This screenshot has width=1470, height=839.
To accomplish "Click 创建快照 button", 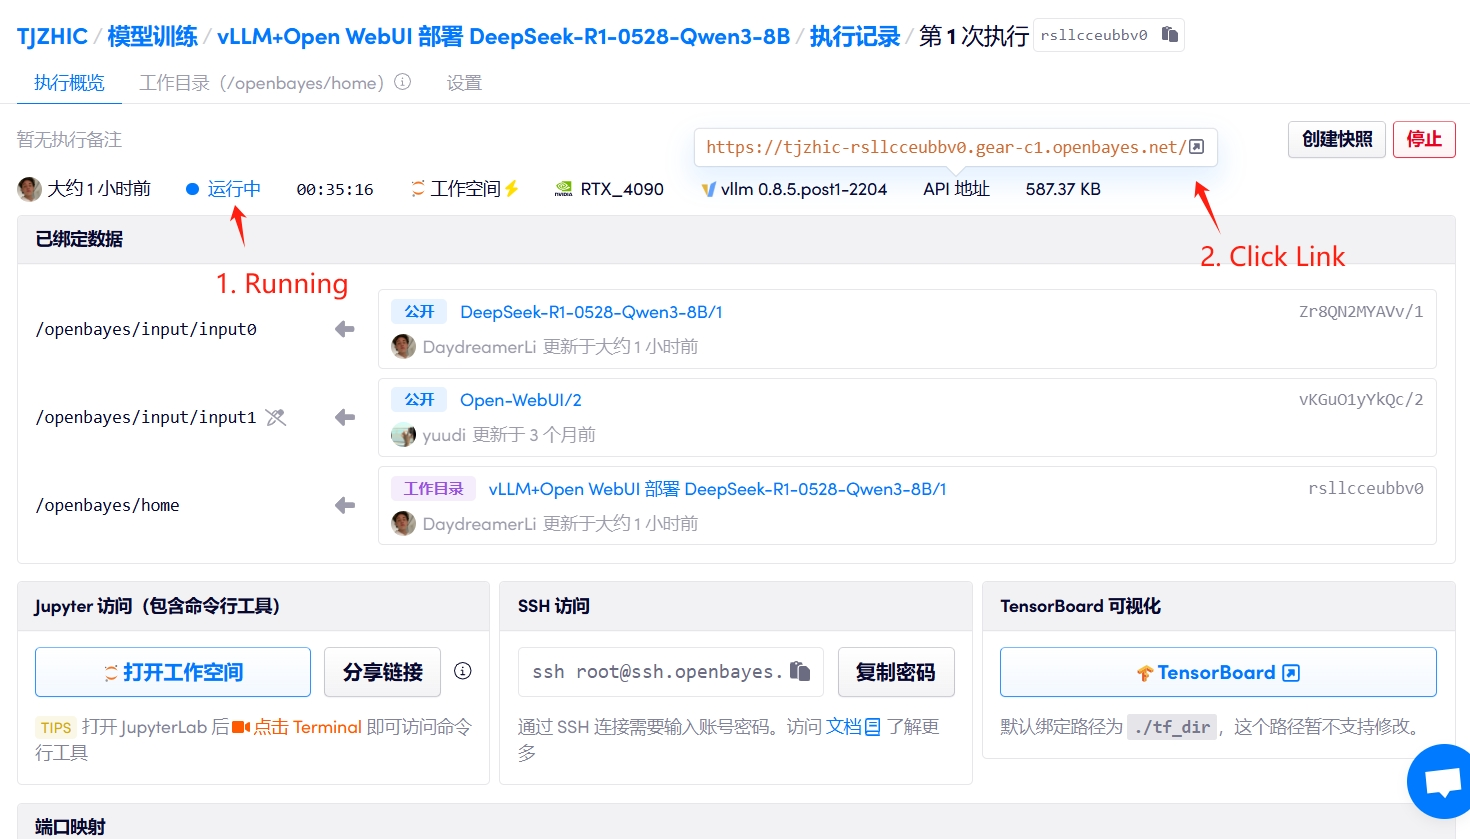I will 1337,139.
